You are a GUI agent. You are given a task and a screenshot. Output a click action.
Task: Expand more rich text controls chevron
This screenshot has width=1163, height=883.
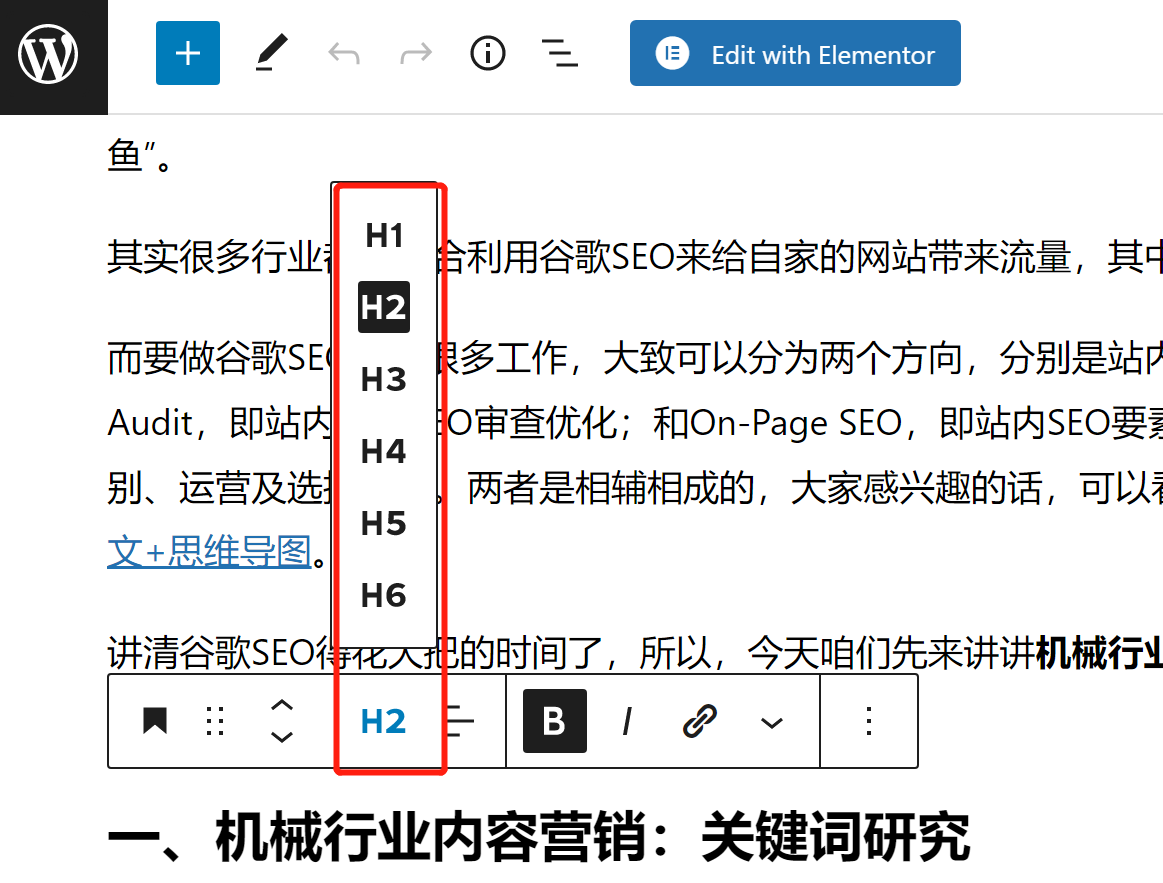(x=772, y=722)
